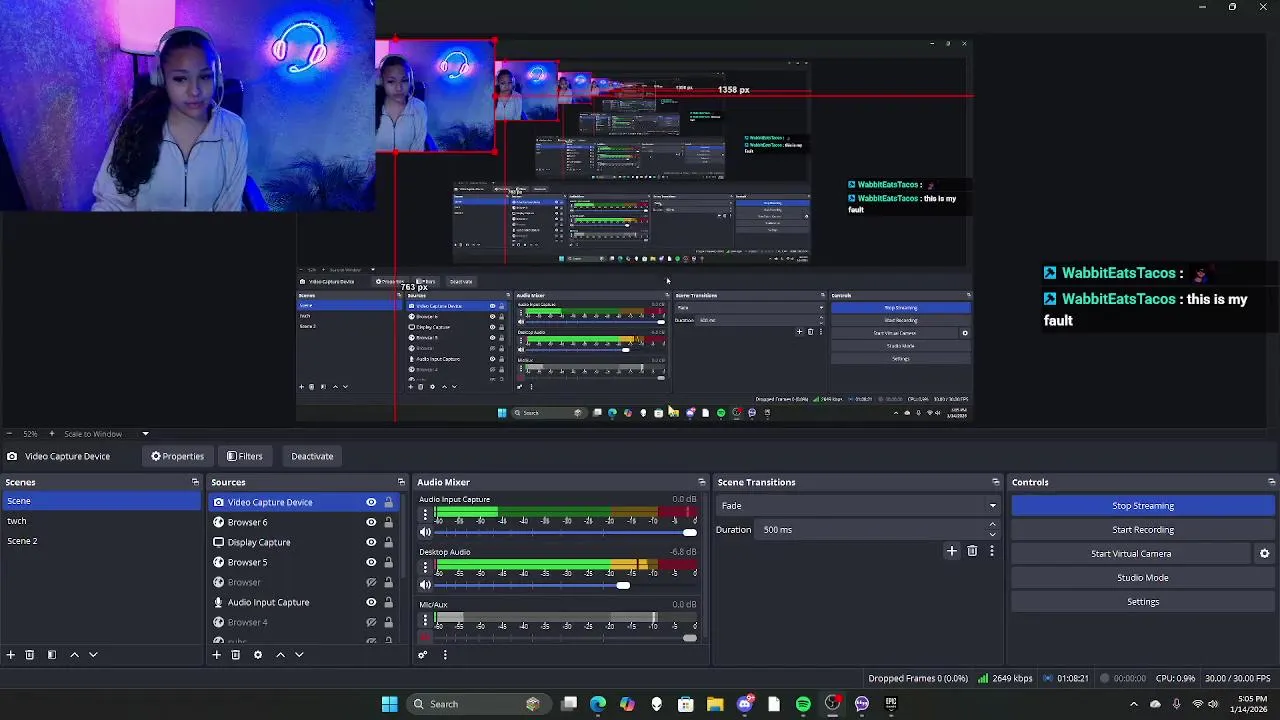Enable Studio Mode button
Screen dimensions: 1280x720
[1143, 578]
